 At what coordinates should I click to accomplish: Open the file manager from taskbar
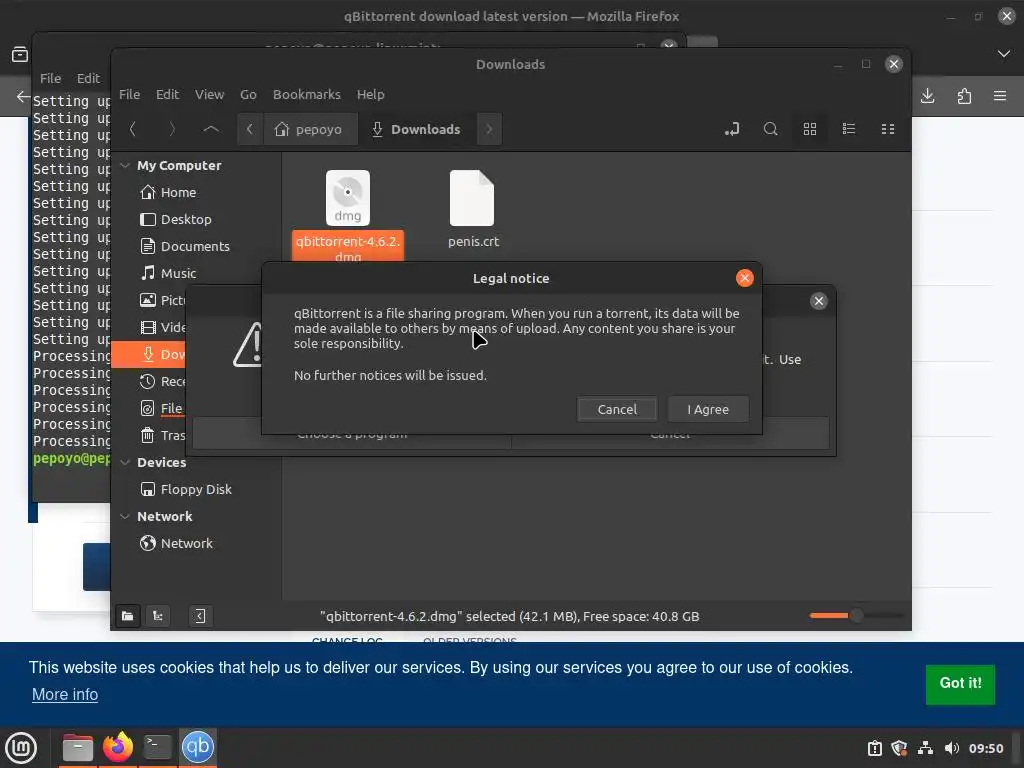(78, 748)
